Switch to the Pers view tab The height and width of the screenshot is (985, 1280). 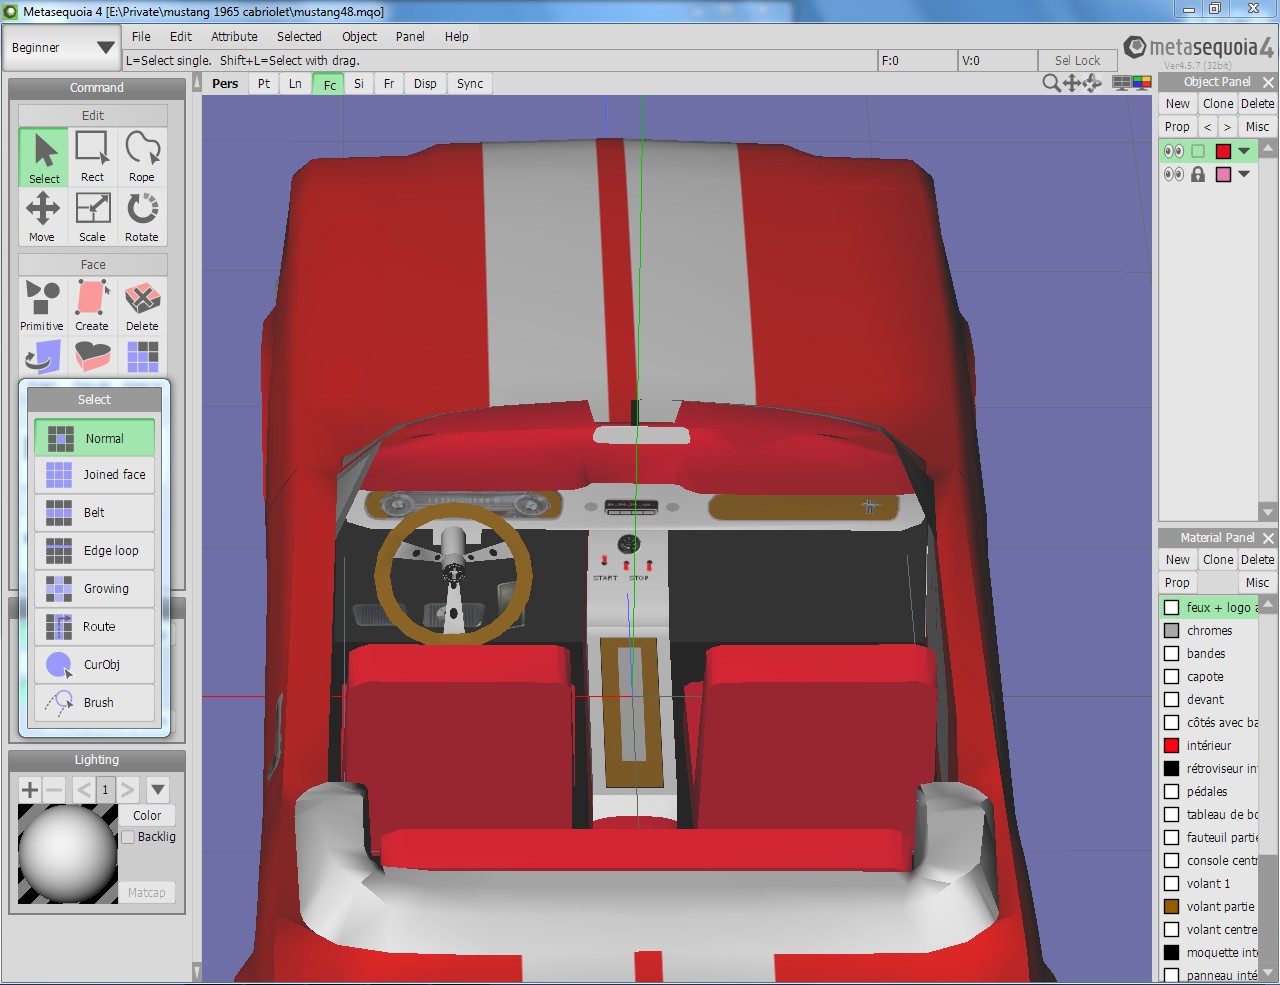pos(225,84)
